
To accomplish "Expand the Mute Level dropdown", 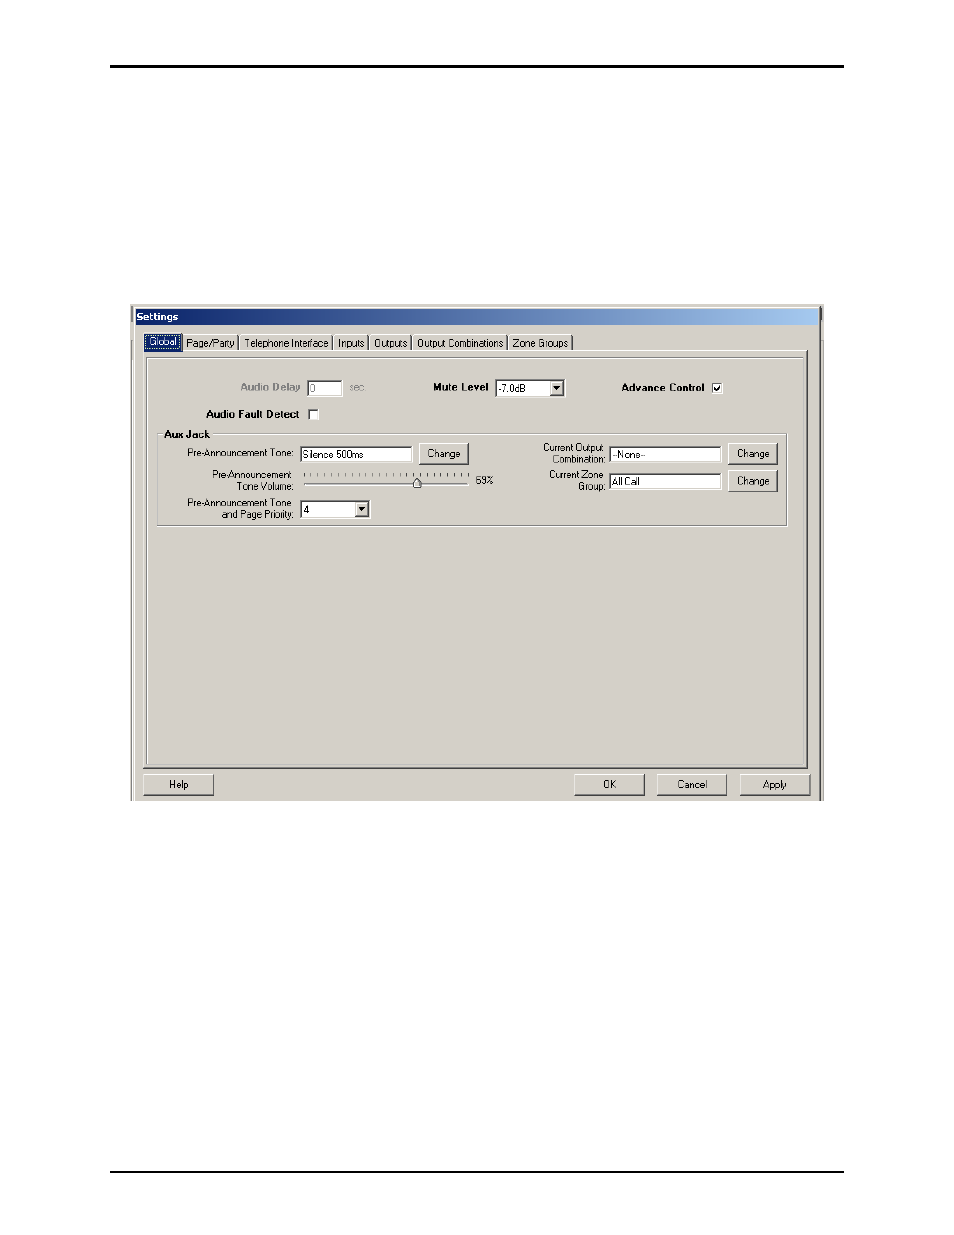I will (557, 388).
